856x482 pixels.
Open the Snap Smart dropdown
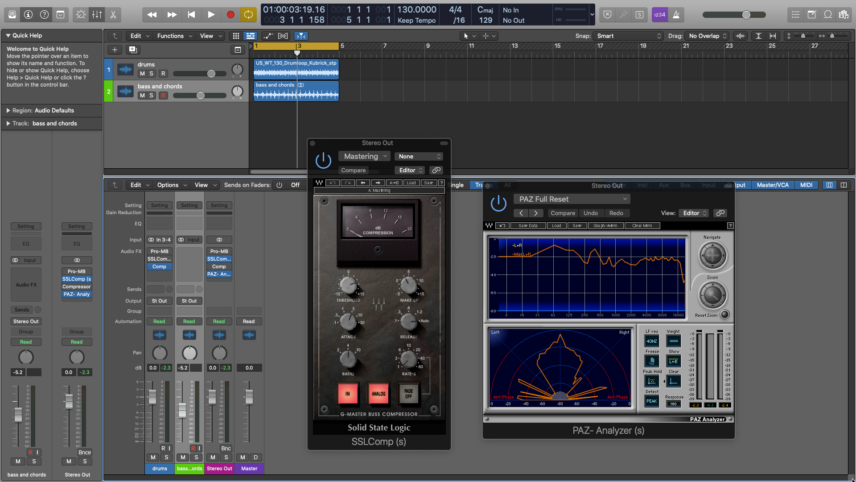tap(629, 36)
